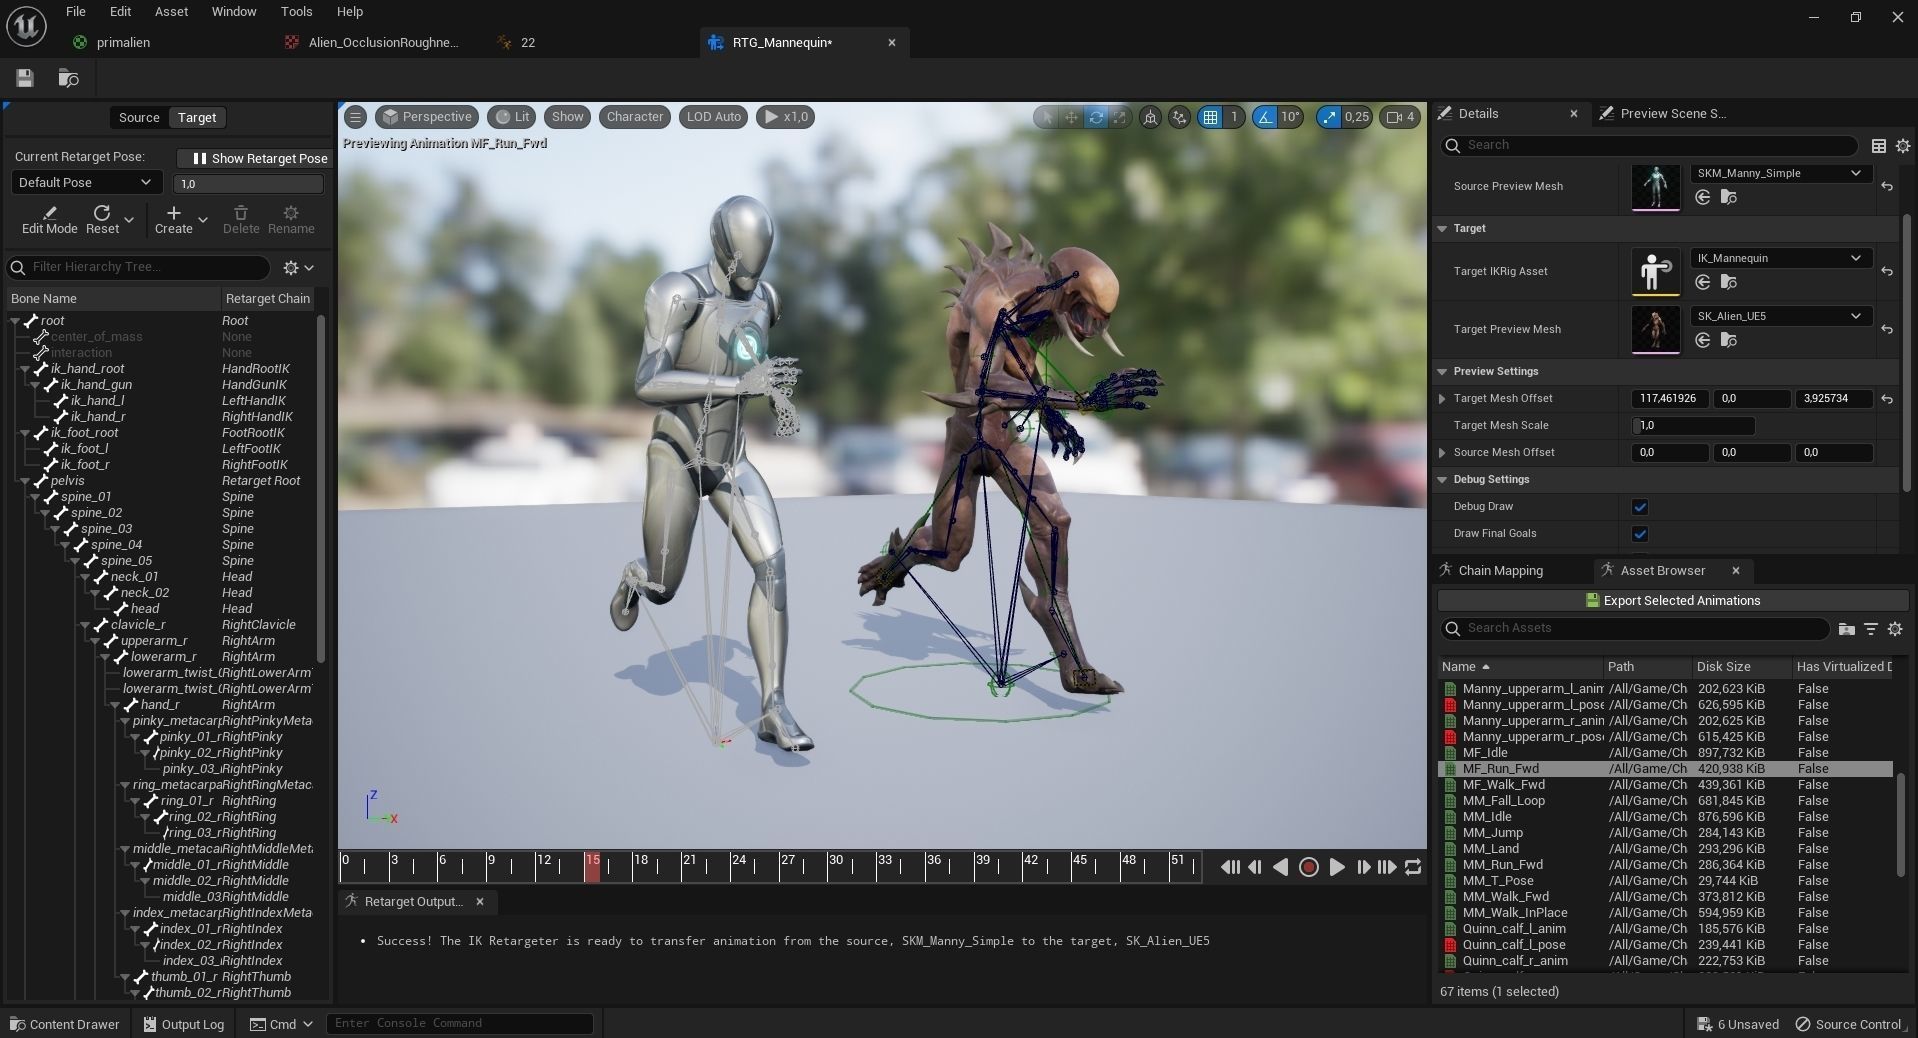
Task: Click the Save asset icon
Action: tap(25, 78)
